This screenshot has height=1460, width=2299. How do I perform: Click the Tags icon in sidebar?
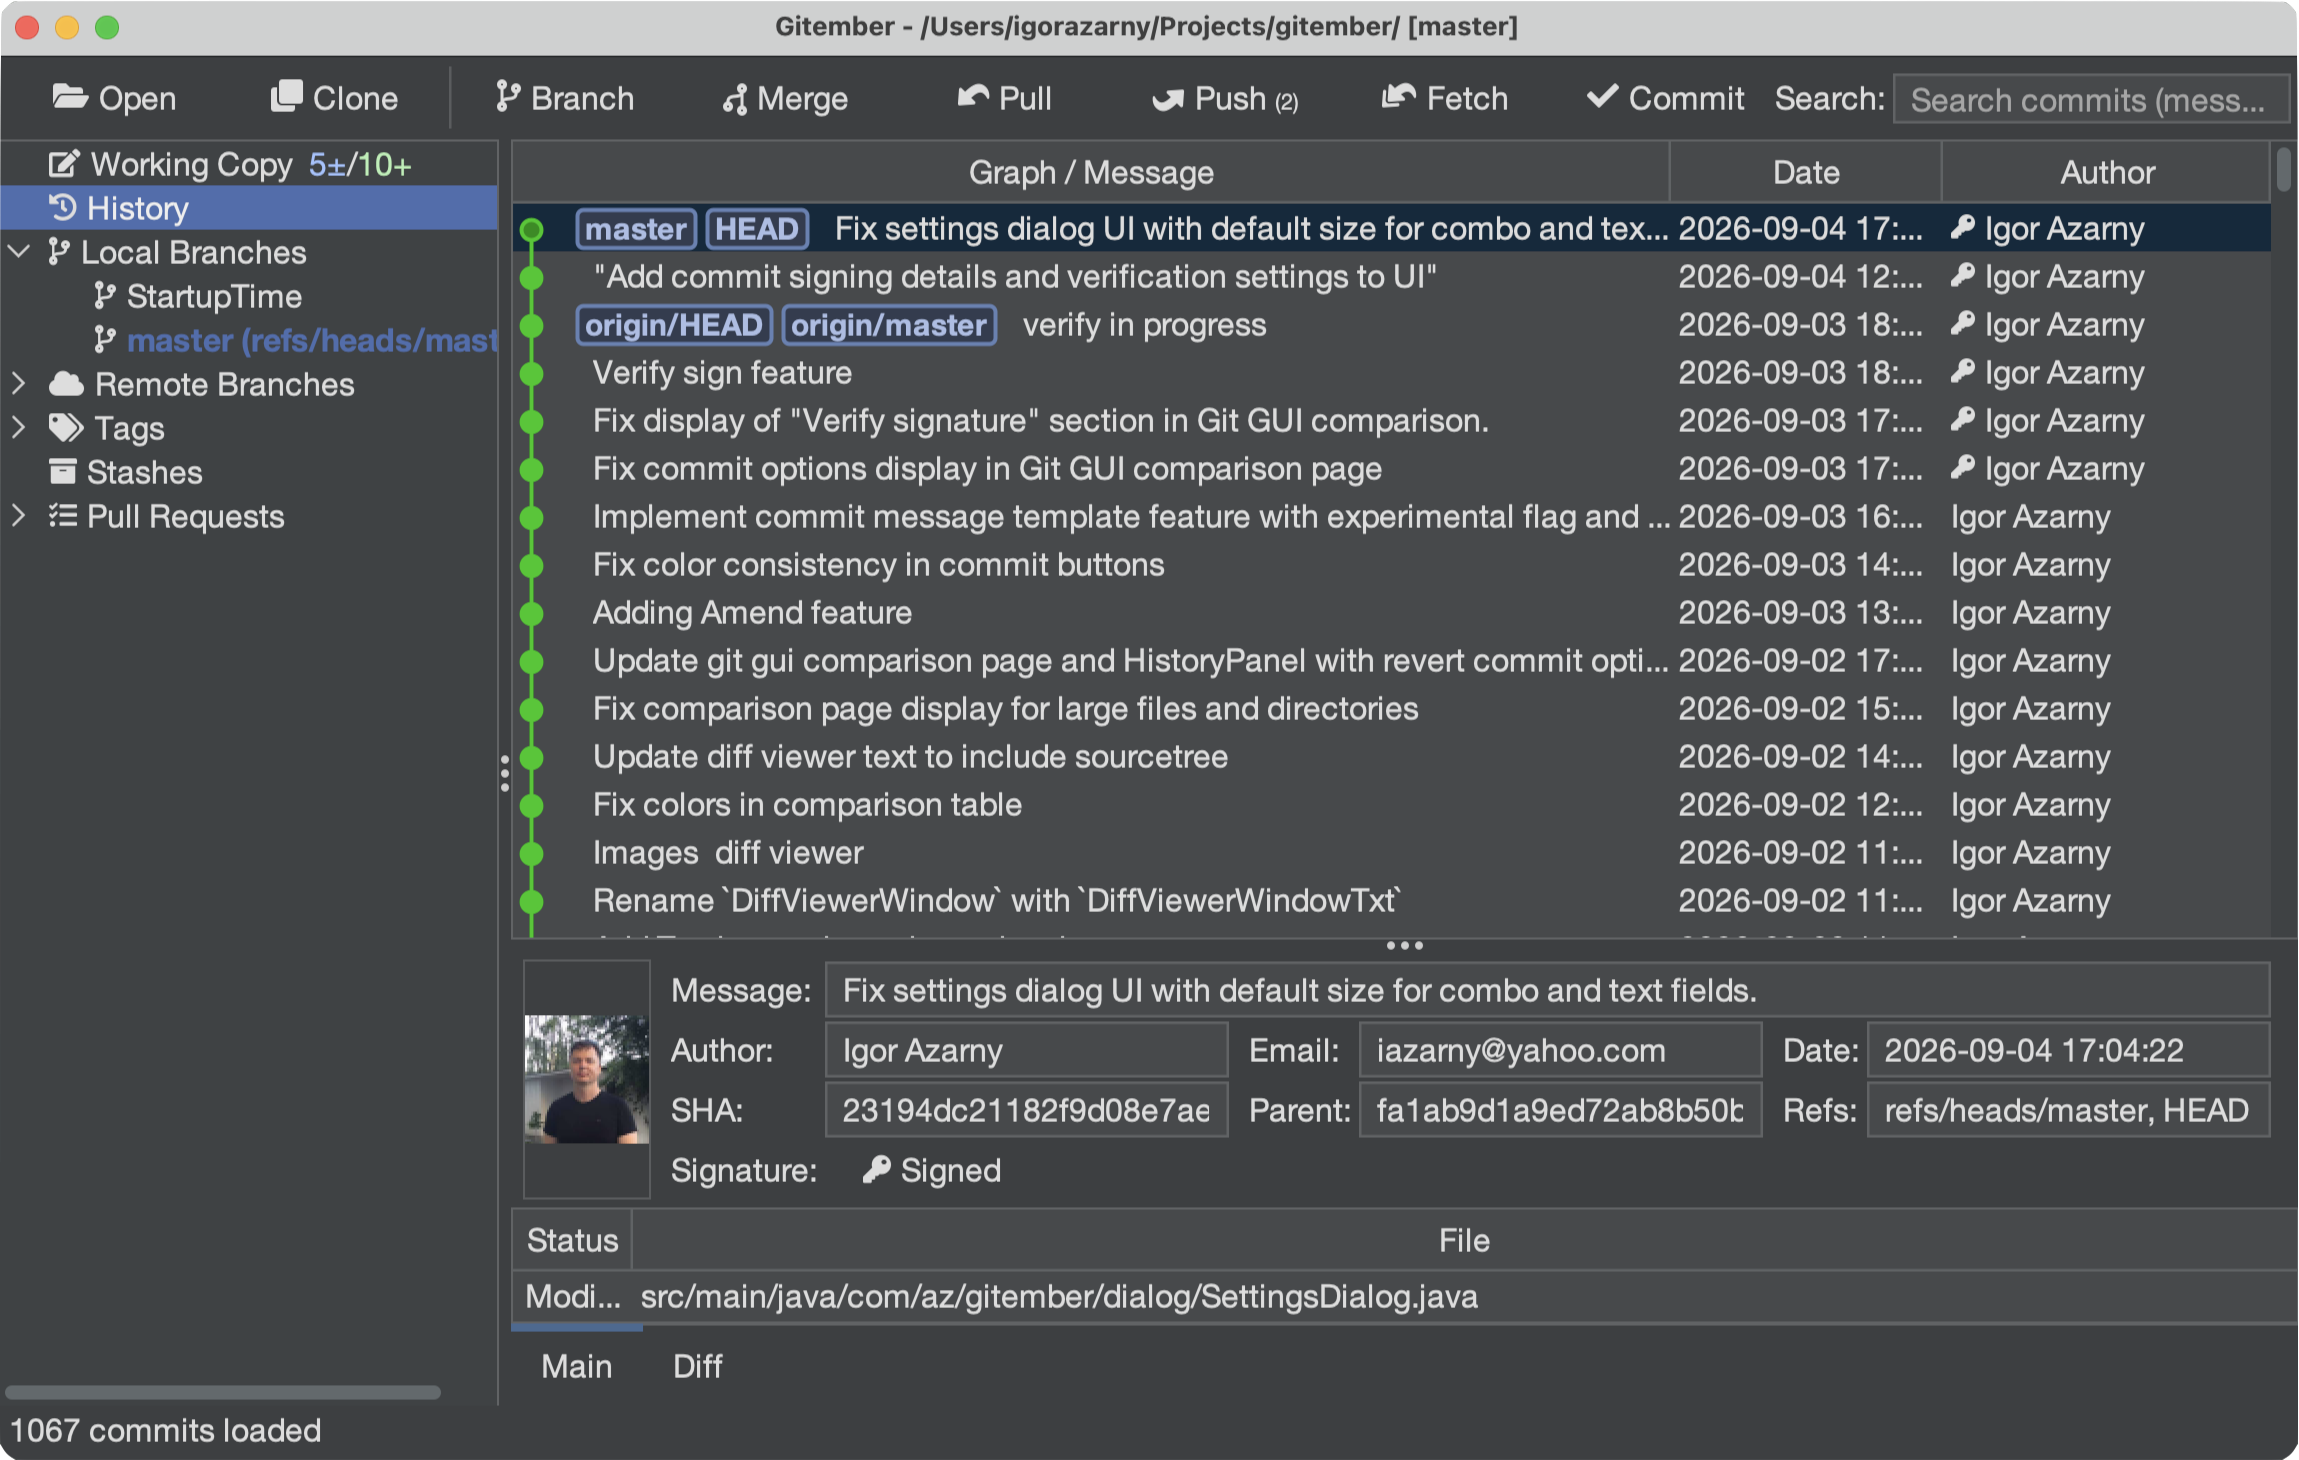pyautogui.click(x=66, y=428)
